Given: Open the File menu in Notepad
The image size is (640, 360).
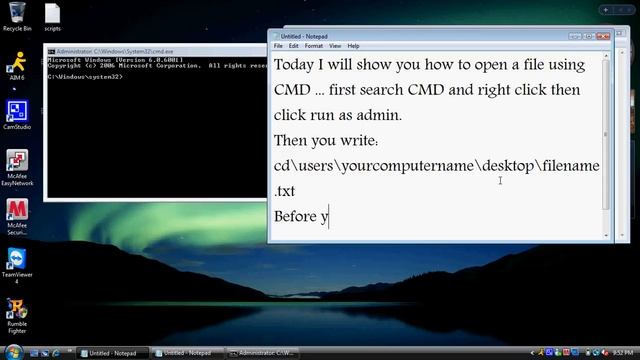Looking at the screenshot, I should [x=278, y=46].
